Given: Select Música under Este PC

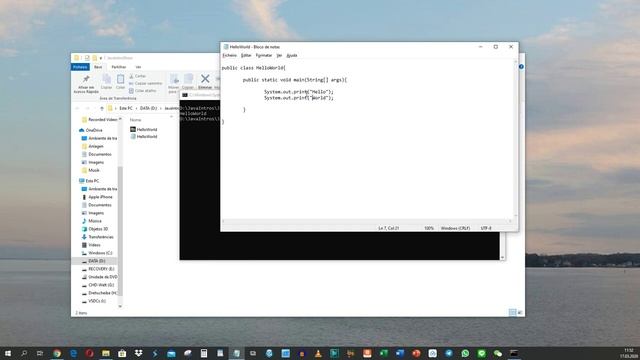Looking at the screenshot, I should coord(92,221).
